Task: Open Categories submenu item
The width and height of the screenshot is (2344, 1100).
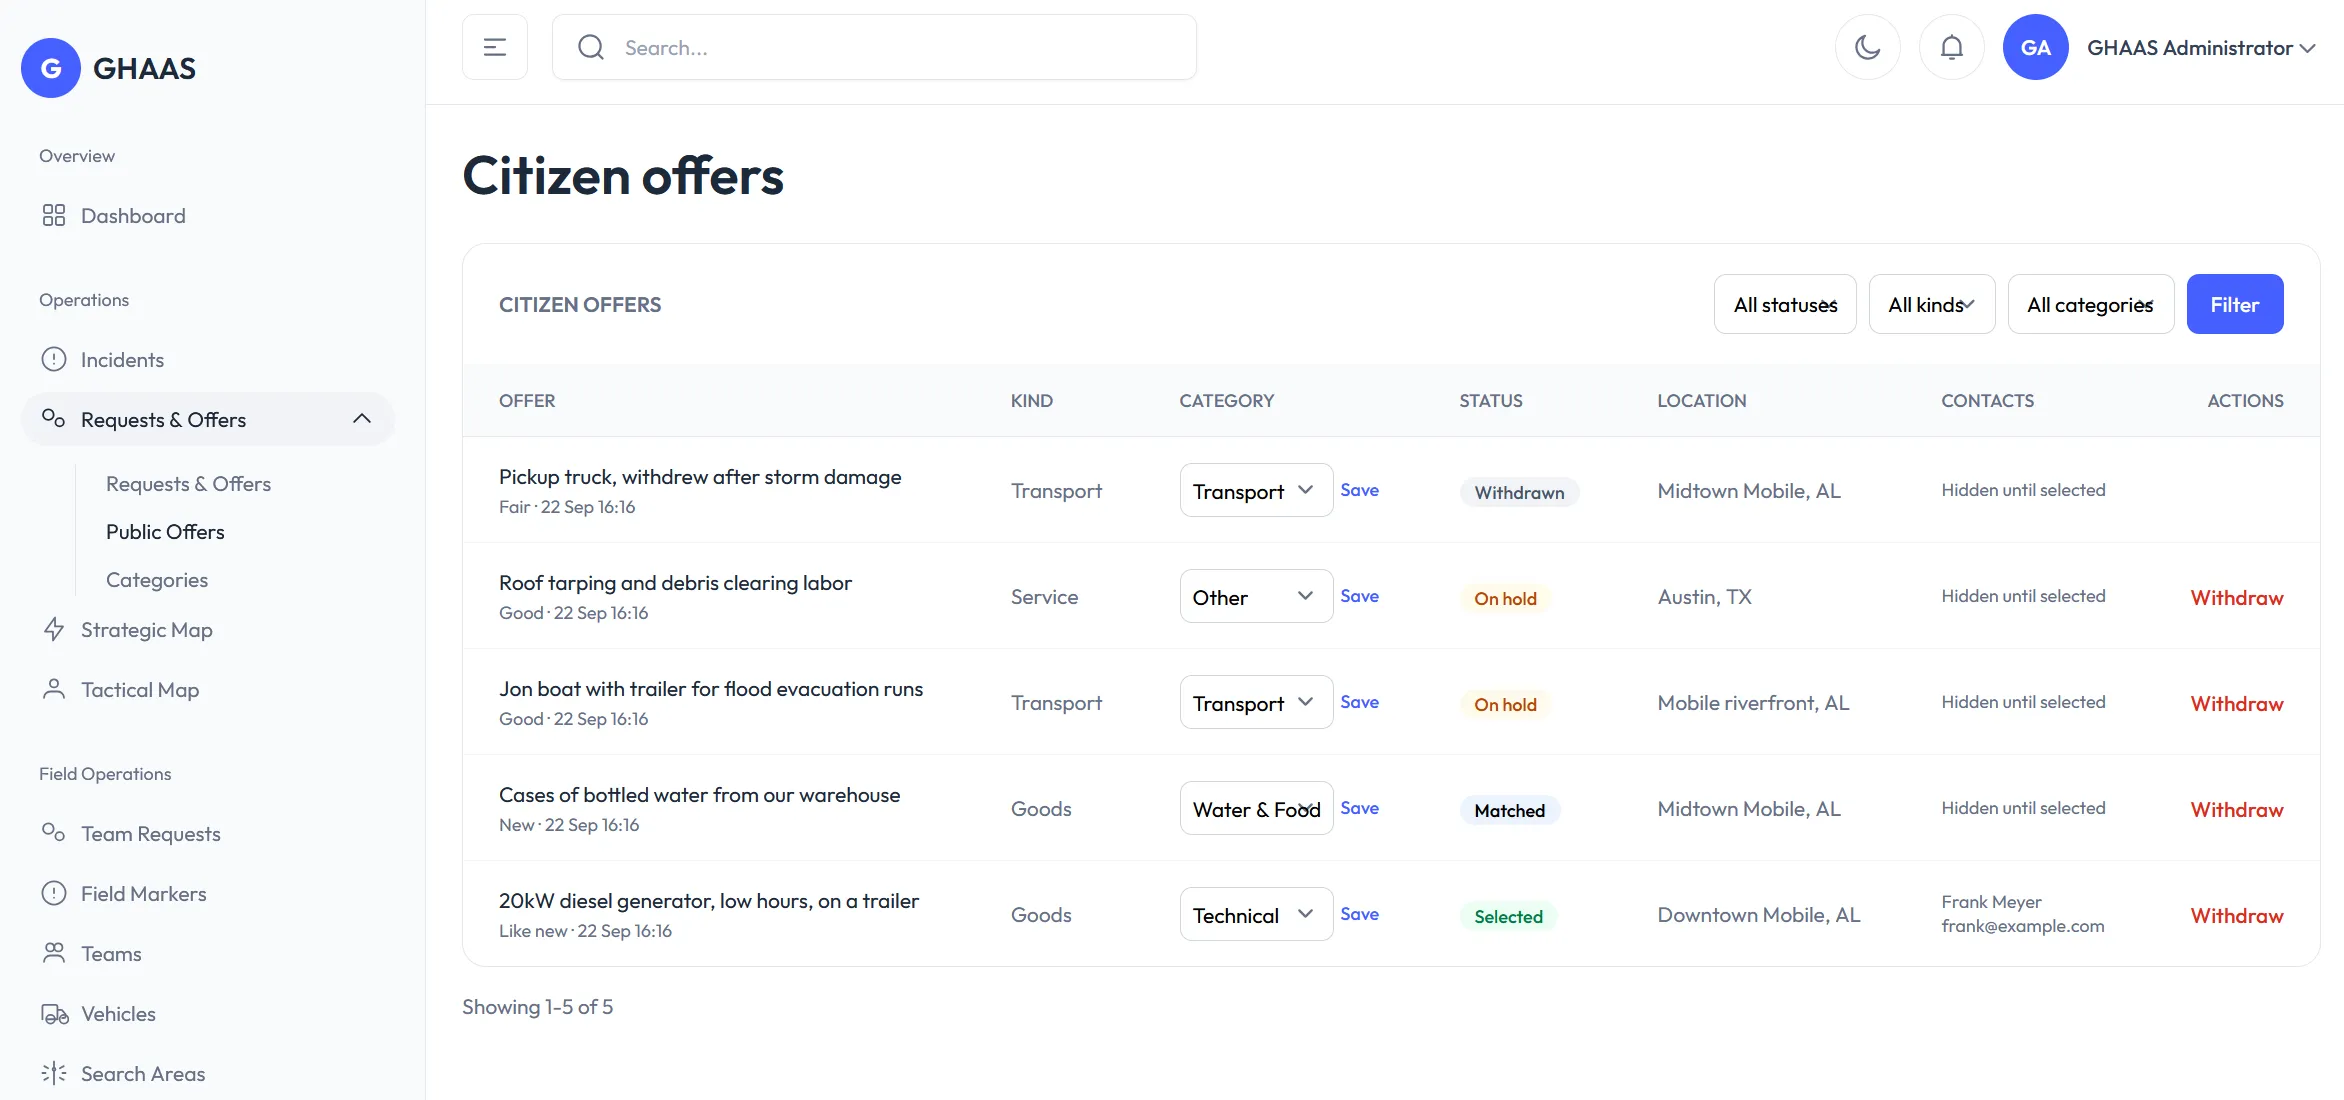Action: pos(157,580)
